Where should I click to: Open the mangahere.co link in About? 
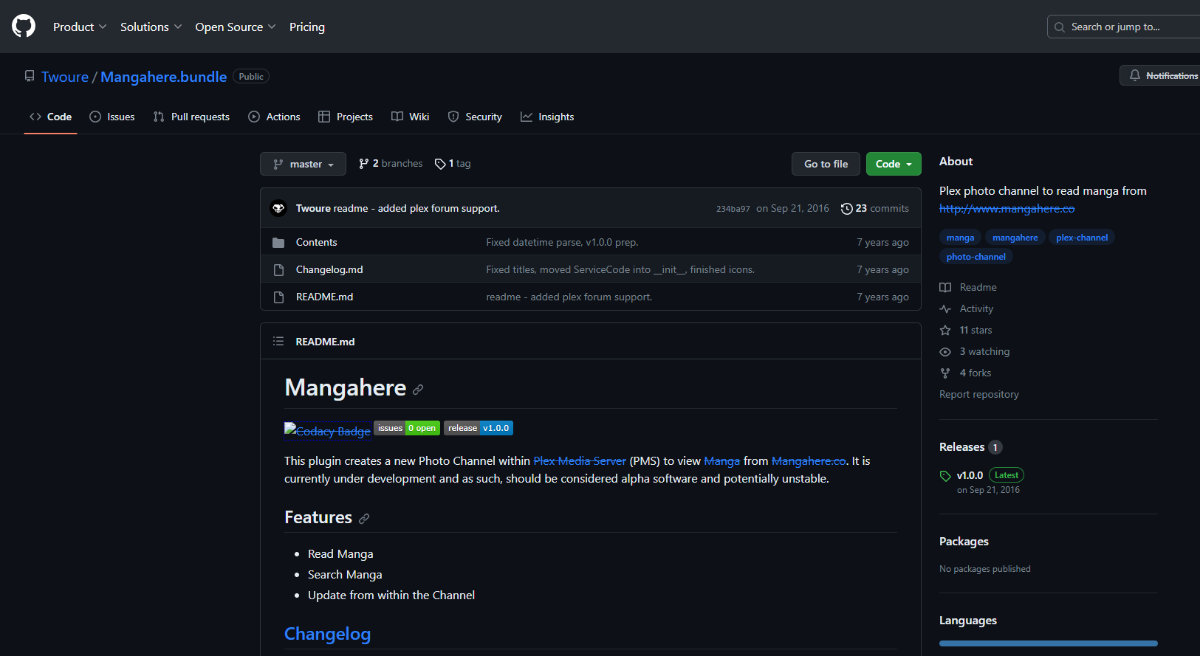(1007, 209)
